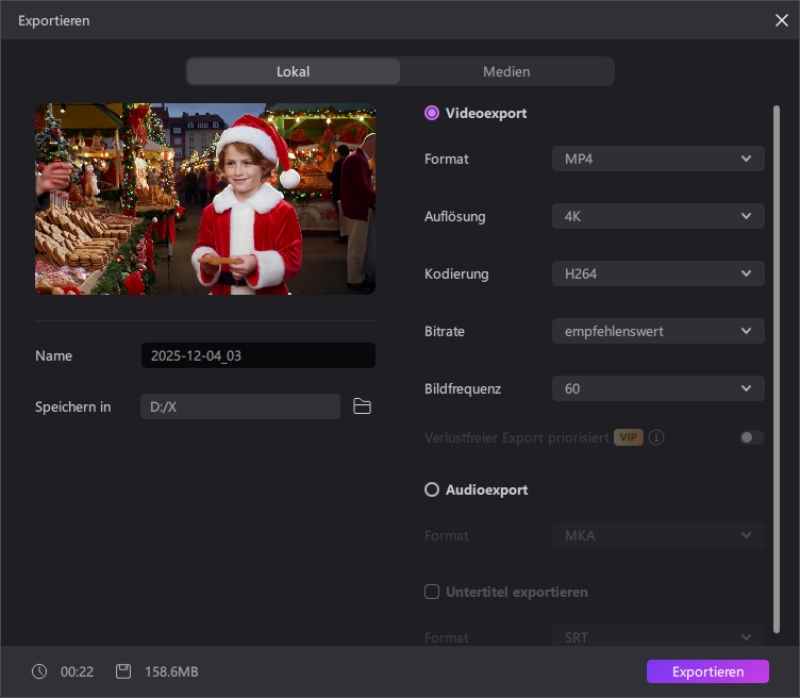Open the Kodierung dropdown showing H264
800x698 pixels.
tap(658, 273)
